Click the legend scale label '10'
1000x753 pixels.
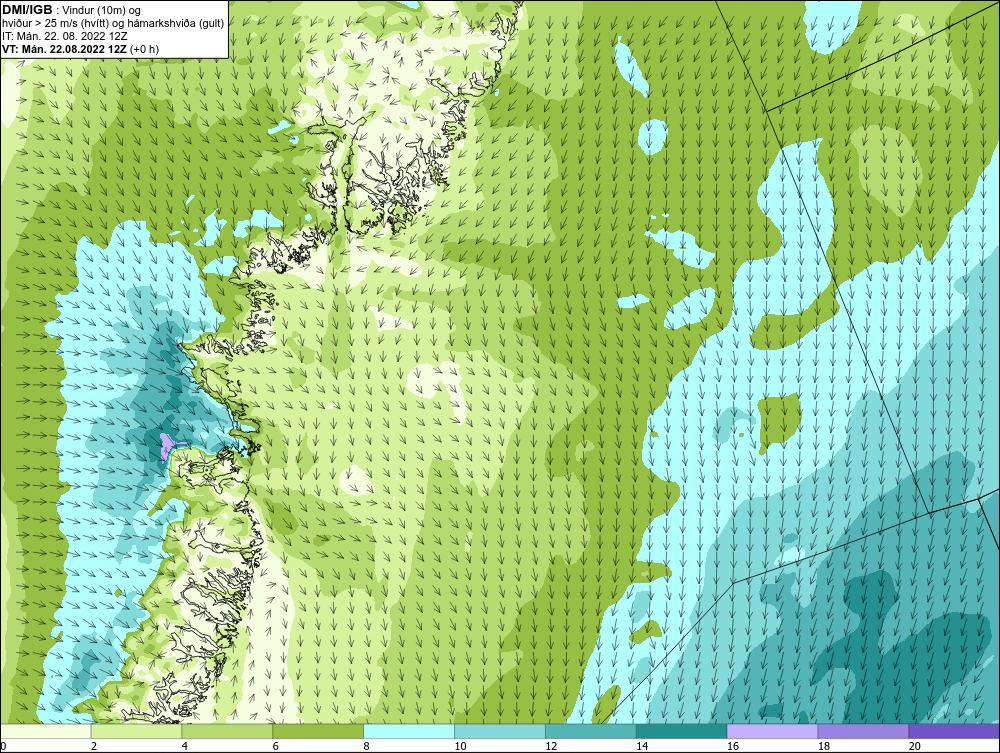[x=460, y=746]
